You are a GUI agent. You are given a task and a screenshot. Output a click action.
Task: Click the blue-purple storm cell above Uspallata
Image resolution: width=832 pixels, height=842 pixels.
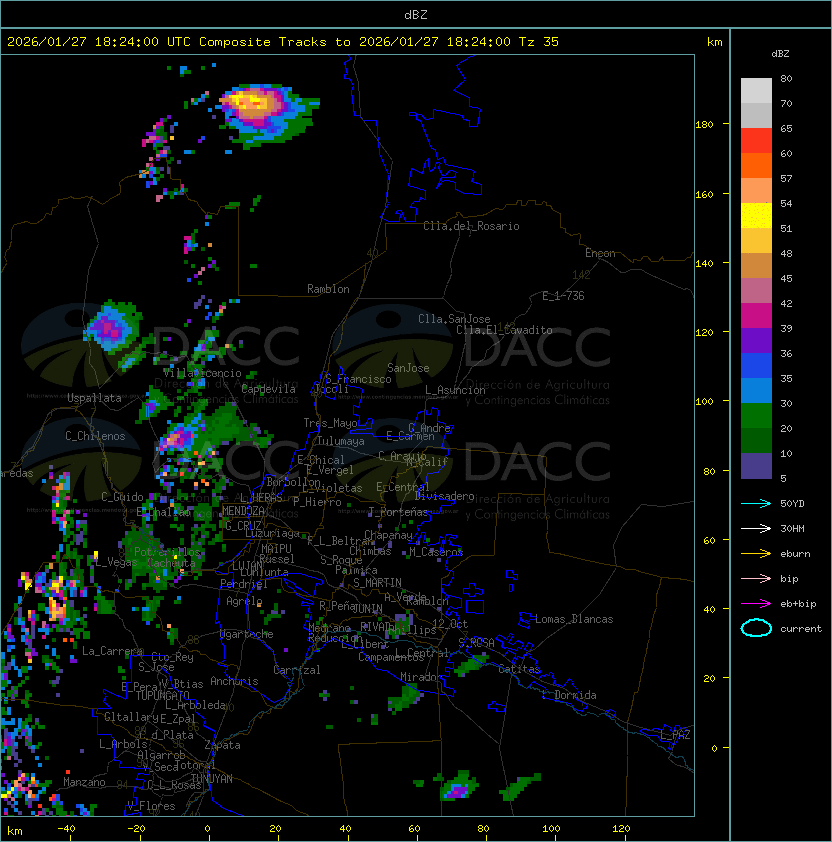(x=111, y=328)
